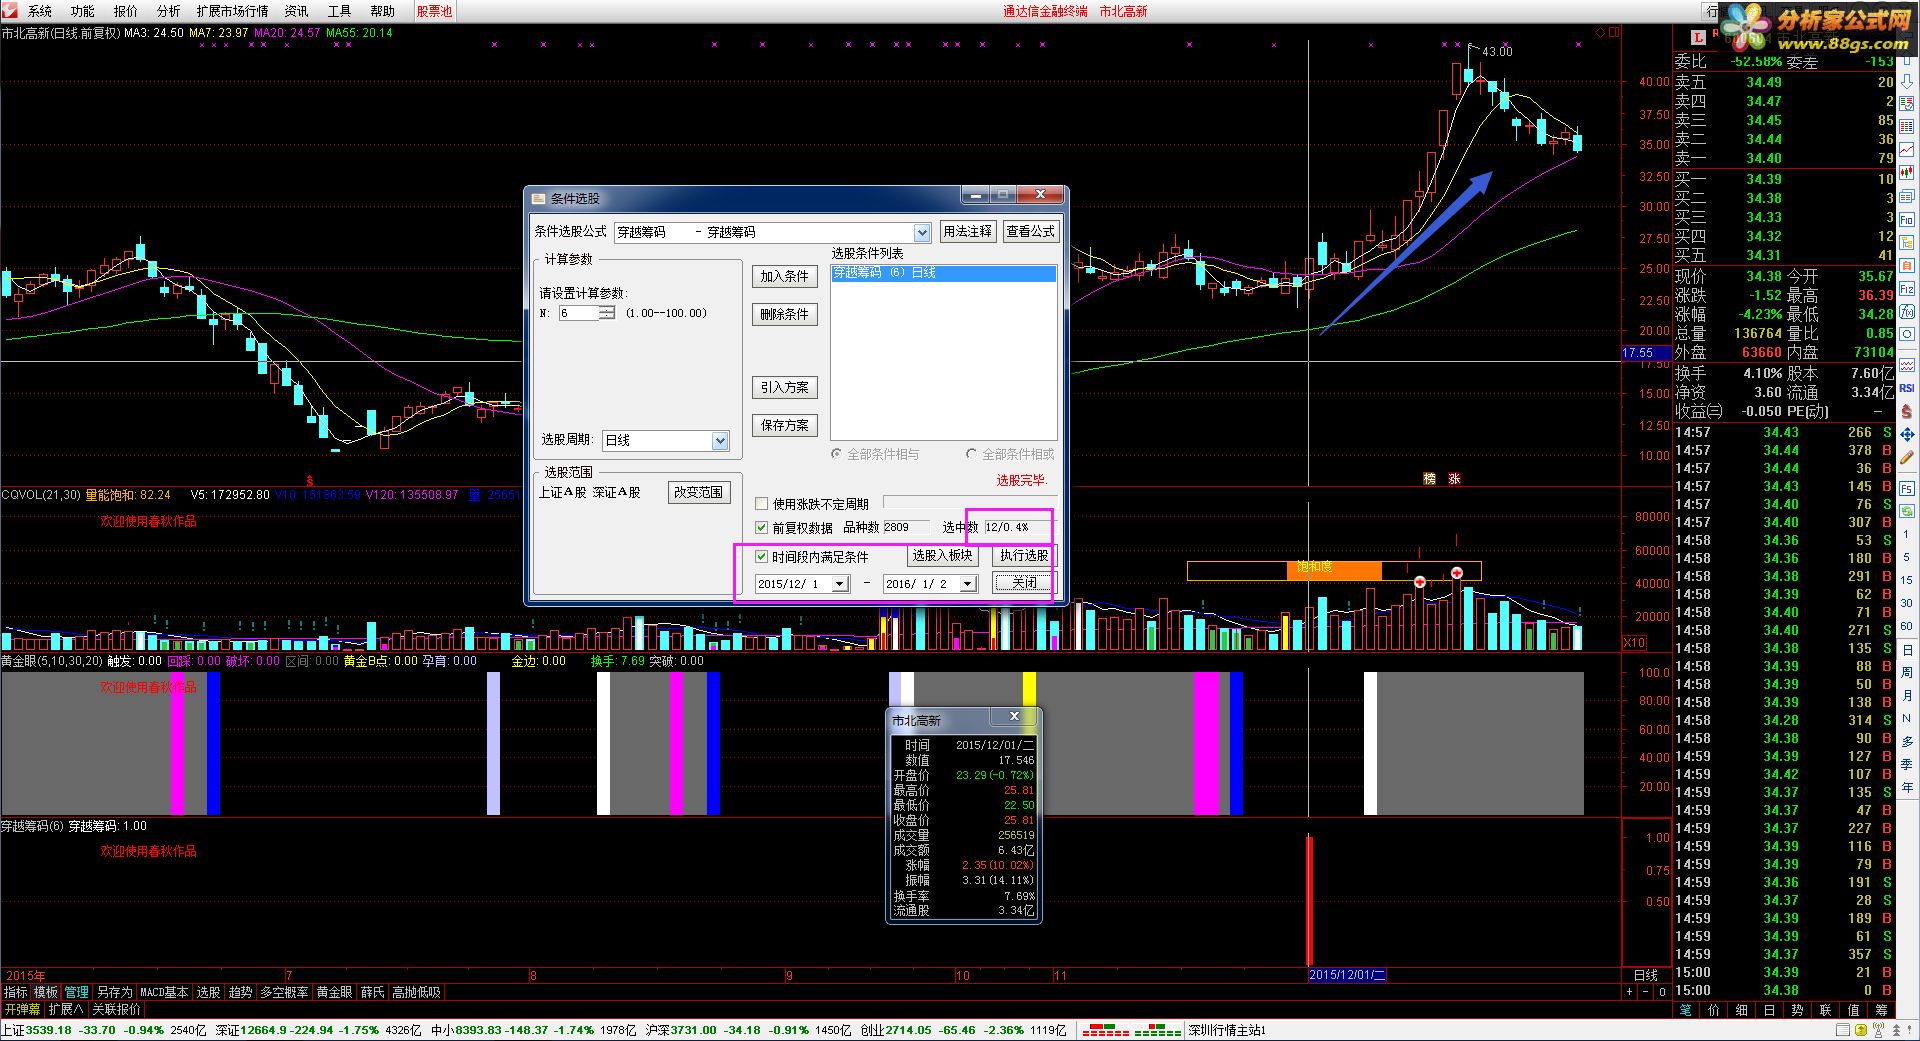Screen dimensions: 1920x1041
Task: Switch to the 黄金眼 indicator tab
Action: (x=334, y=992)
